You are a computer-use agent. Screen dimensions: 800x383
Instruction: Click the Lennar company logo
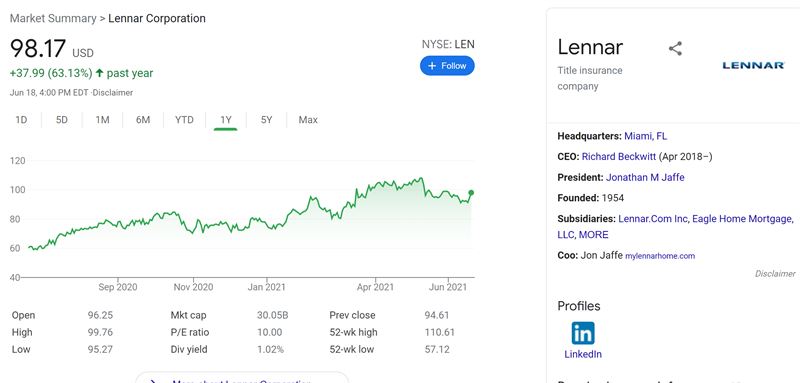pos(753,65)
